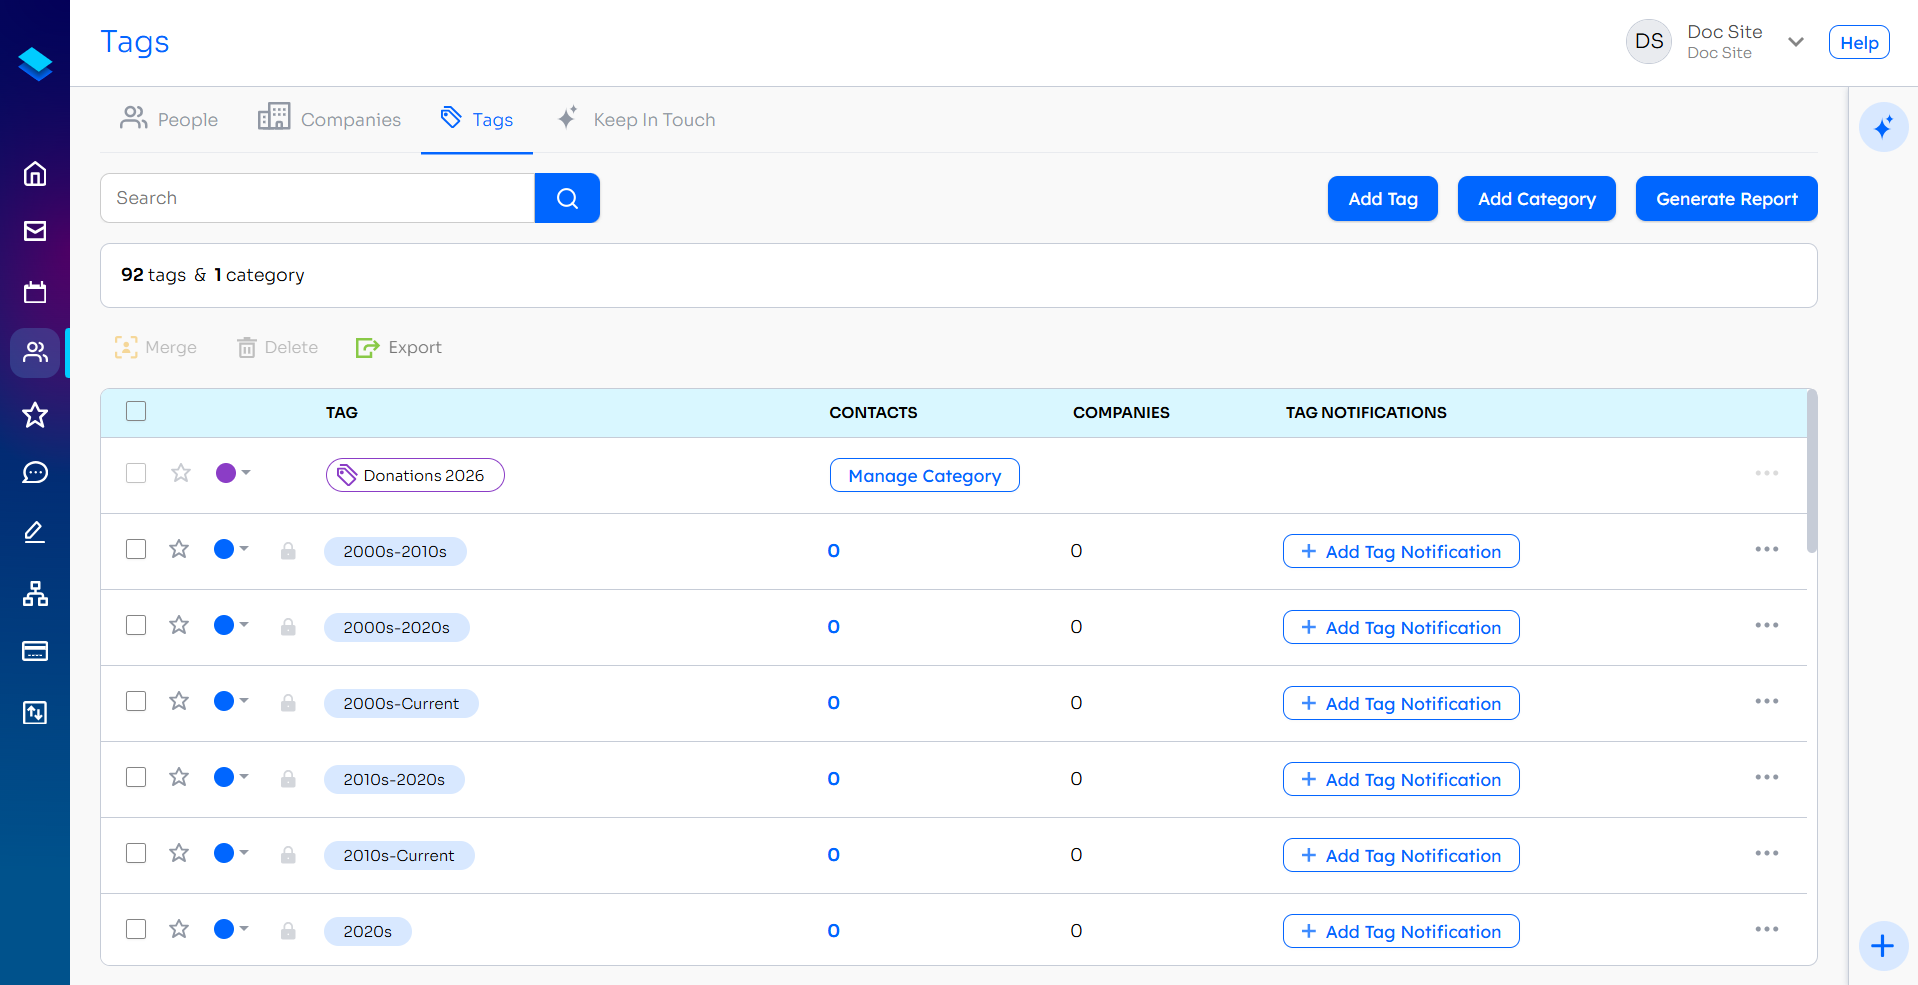Star the 2010s-2020s tag
The height and width of the screenshot is (985, 1918).
point(179,777)
